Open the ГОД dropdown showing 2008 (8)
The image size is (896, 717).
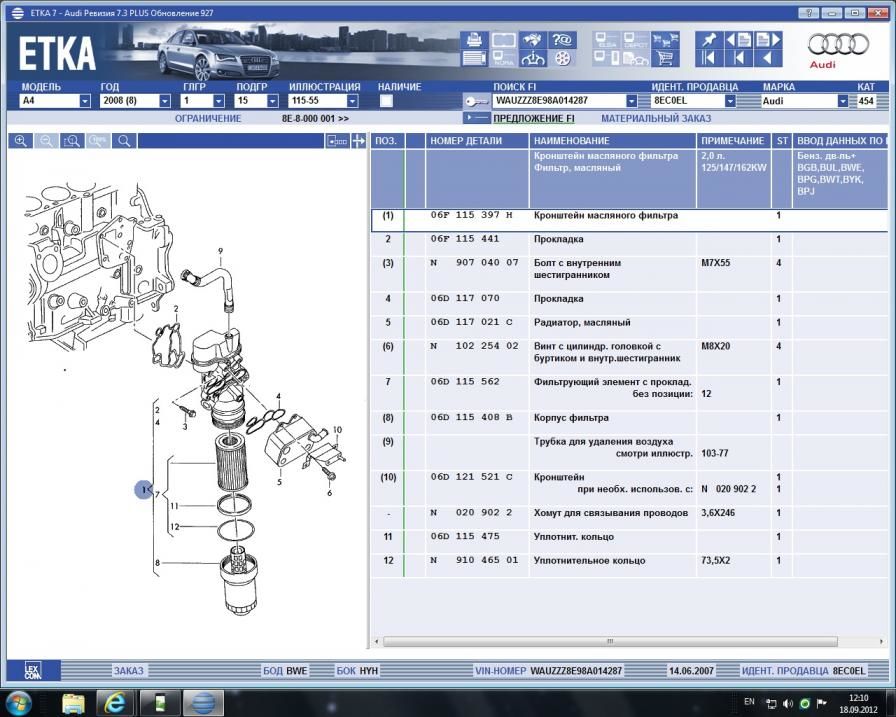pyautogui.click(x=163, y=101)
